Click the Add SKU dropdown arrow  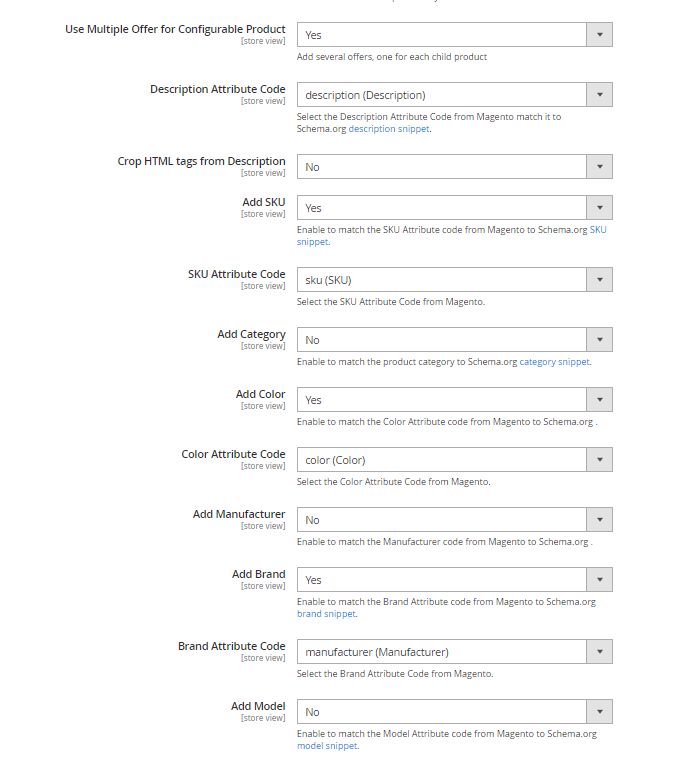click(x=598, y=208)
